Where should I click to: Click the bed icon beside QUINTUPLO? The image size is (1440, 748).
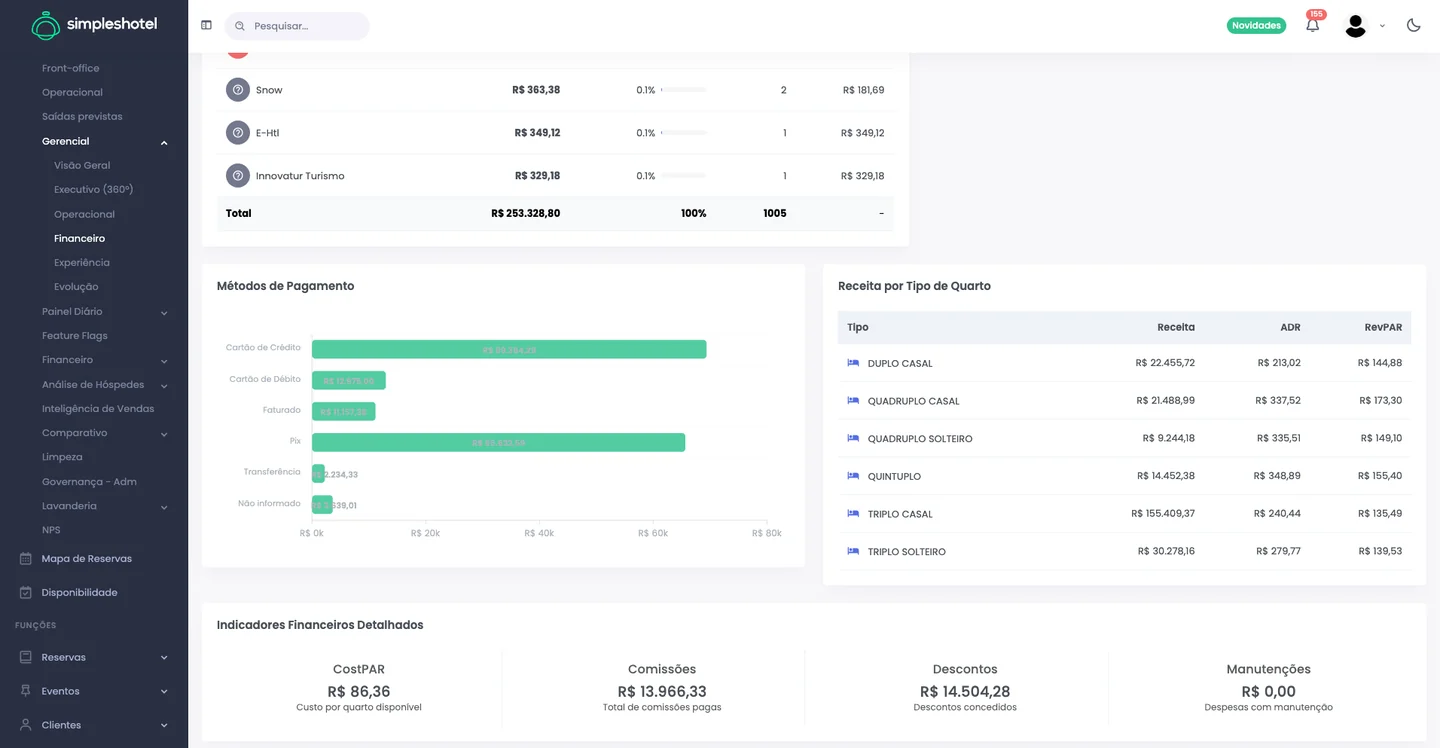[853, 476]
